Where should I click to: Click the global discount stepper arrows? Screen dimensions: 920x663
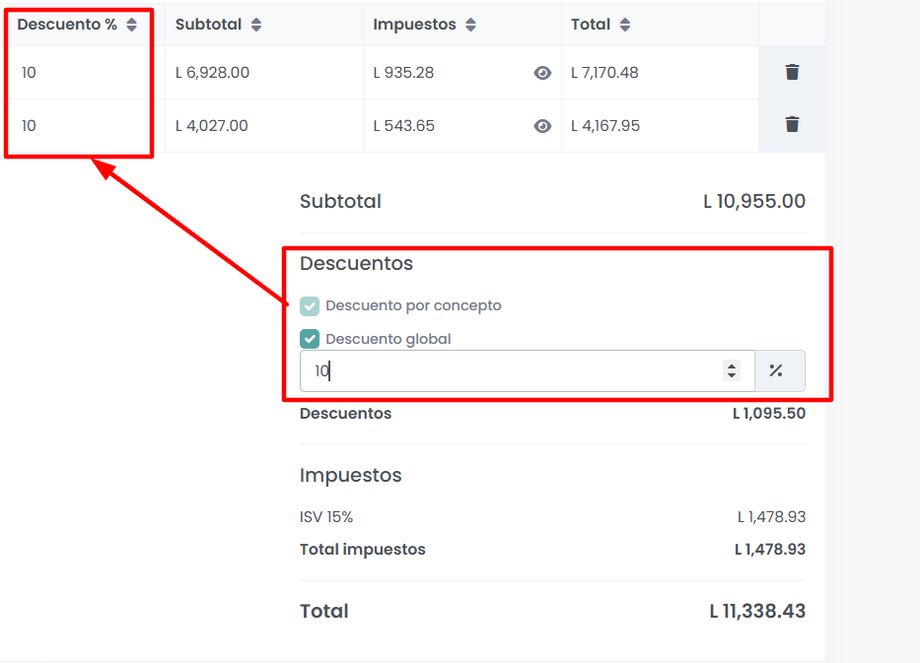tap(732, 371)
